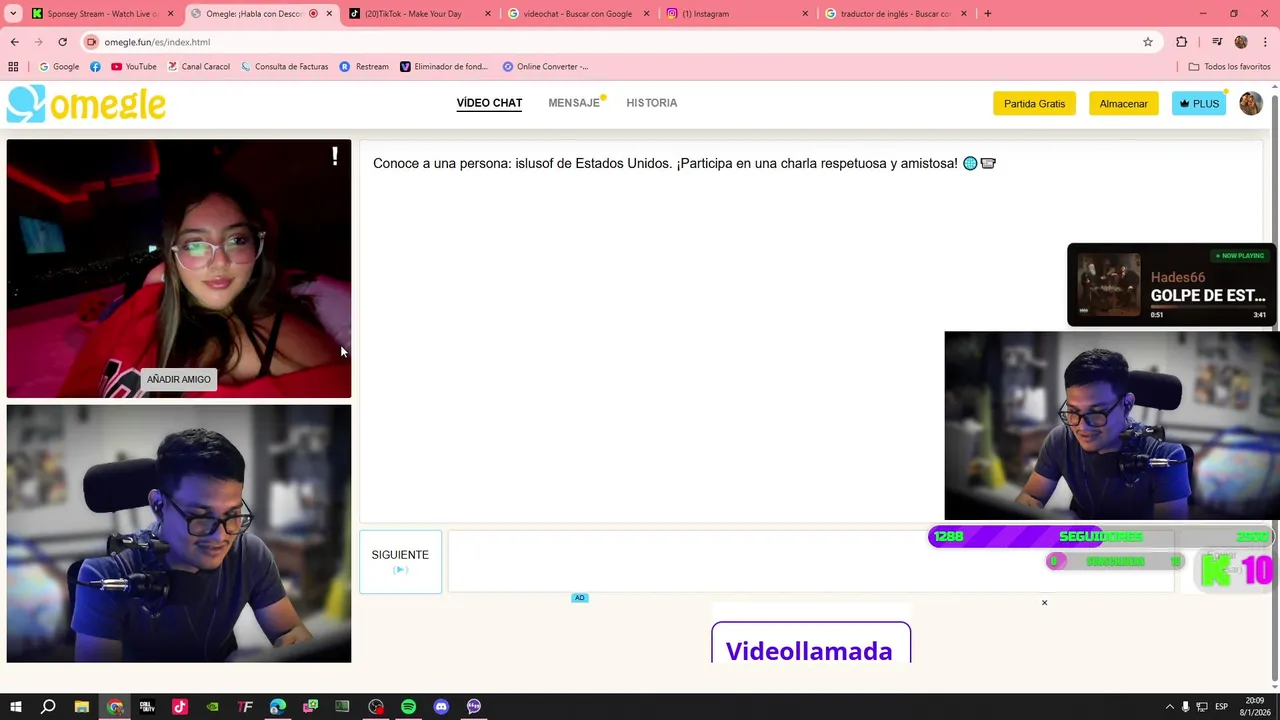
Task: Open Canal Caracol bookmark
Action: coord(198,67)
